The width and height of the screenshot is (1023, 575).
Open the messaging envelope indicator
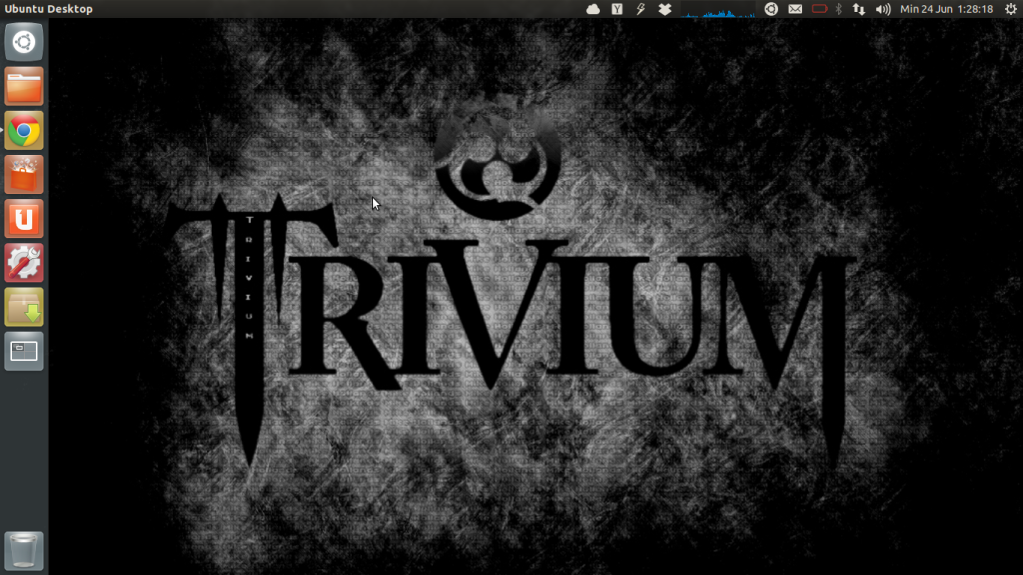pos(795,9)
